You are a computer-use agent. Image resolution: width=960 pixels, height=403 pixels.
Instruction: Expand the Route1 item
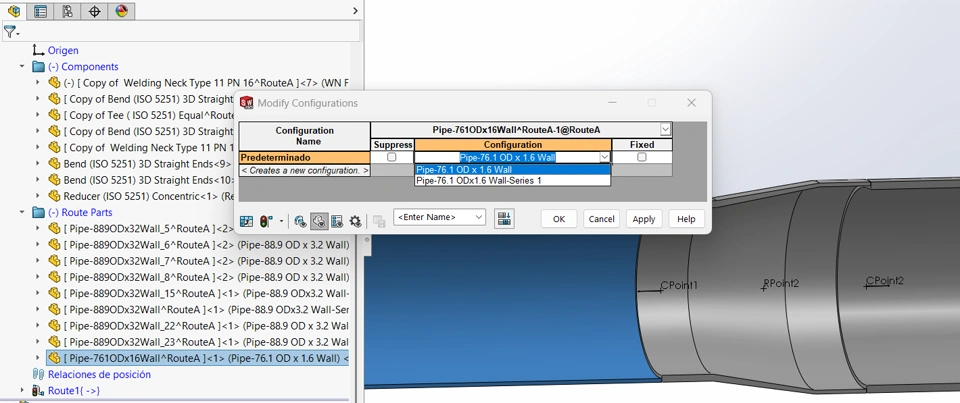22,390
